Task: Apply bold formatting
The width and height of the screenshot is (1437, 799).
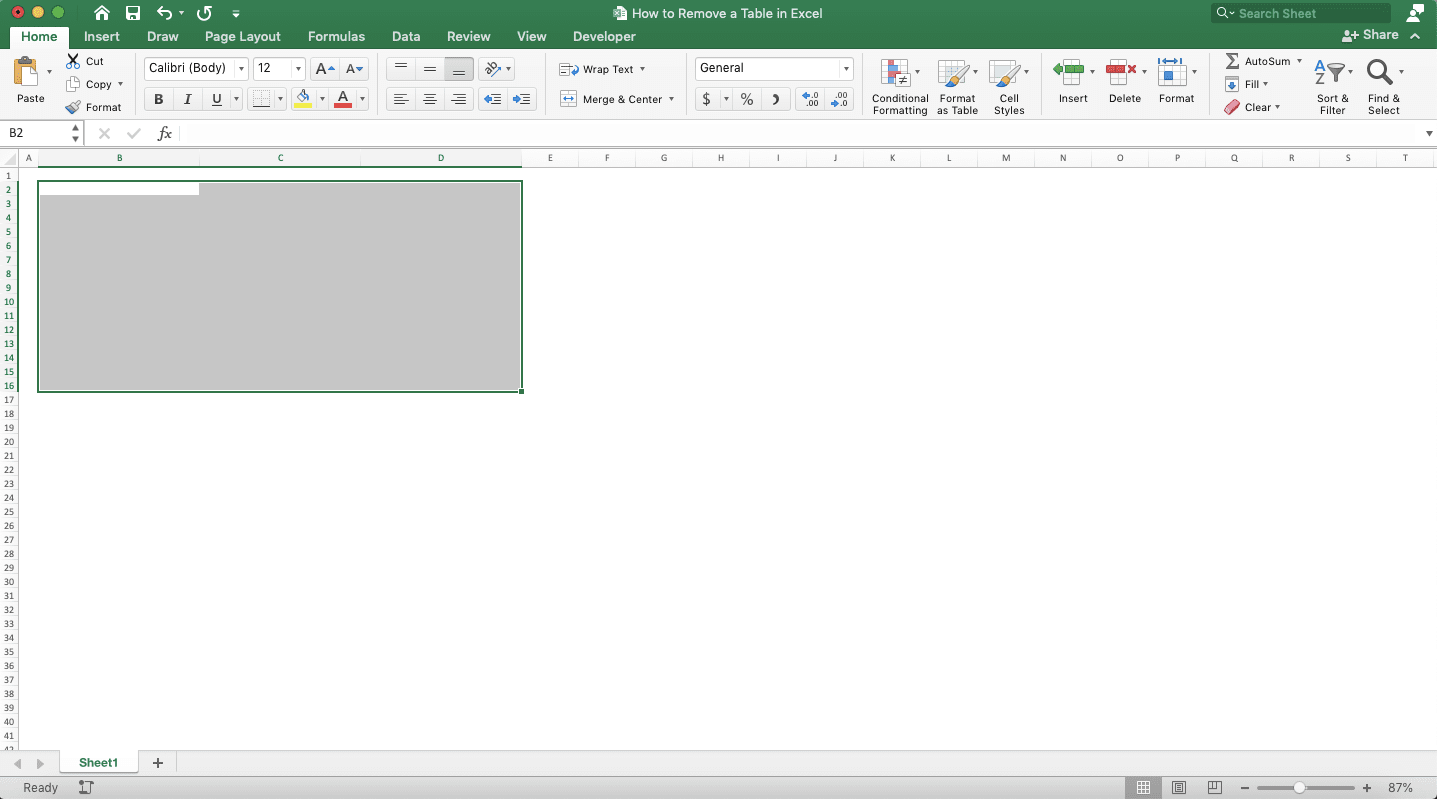Action: click(x=157, y=98)
